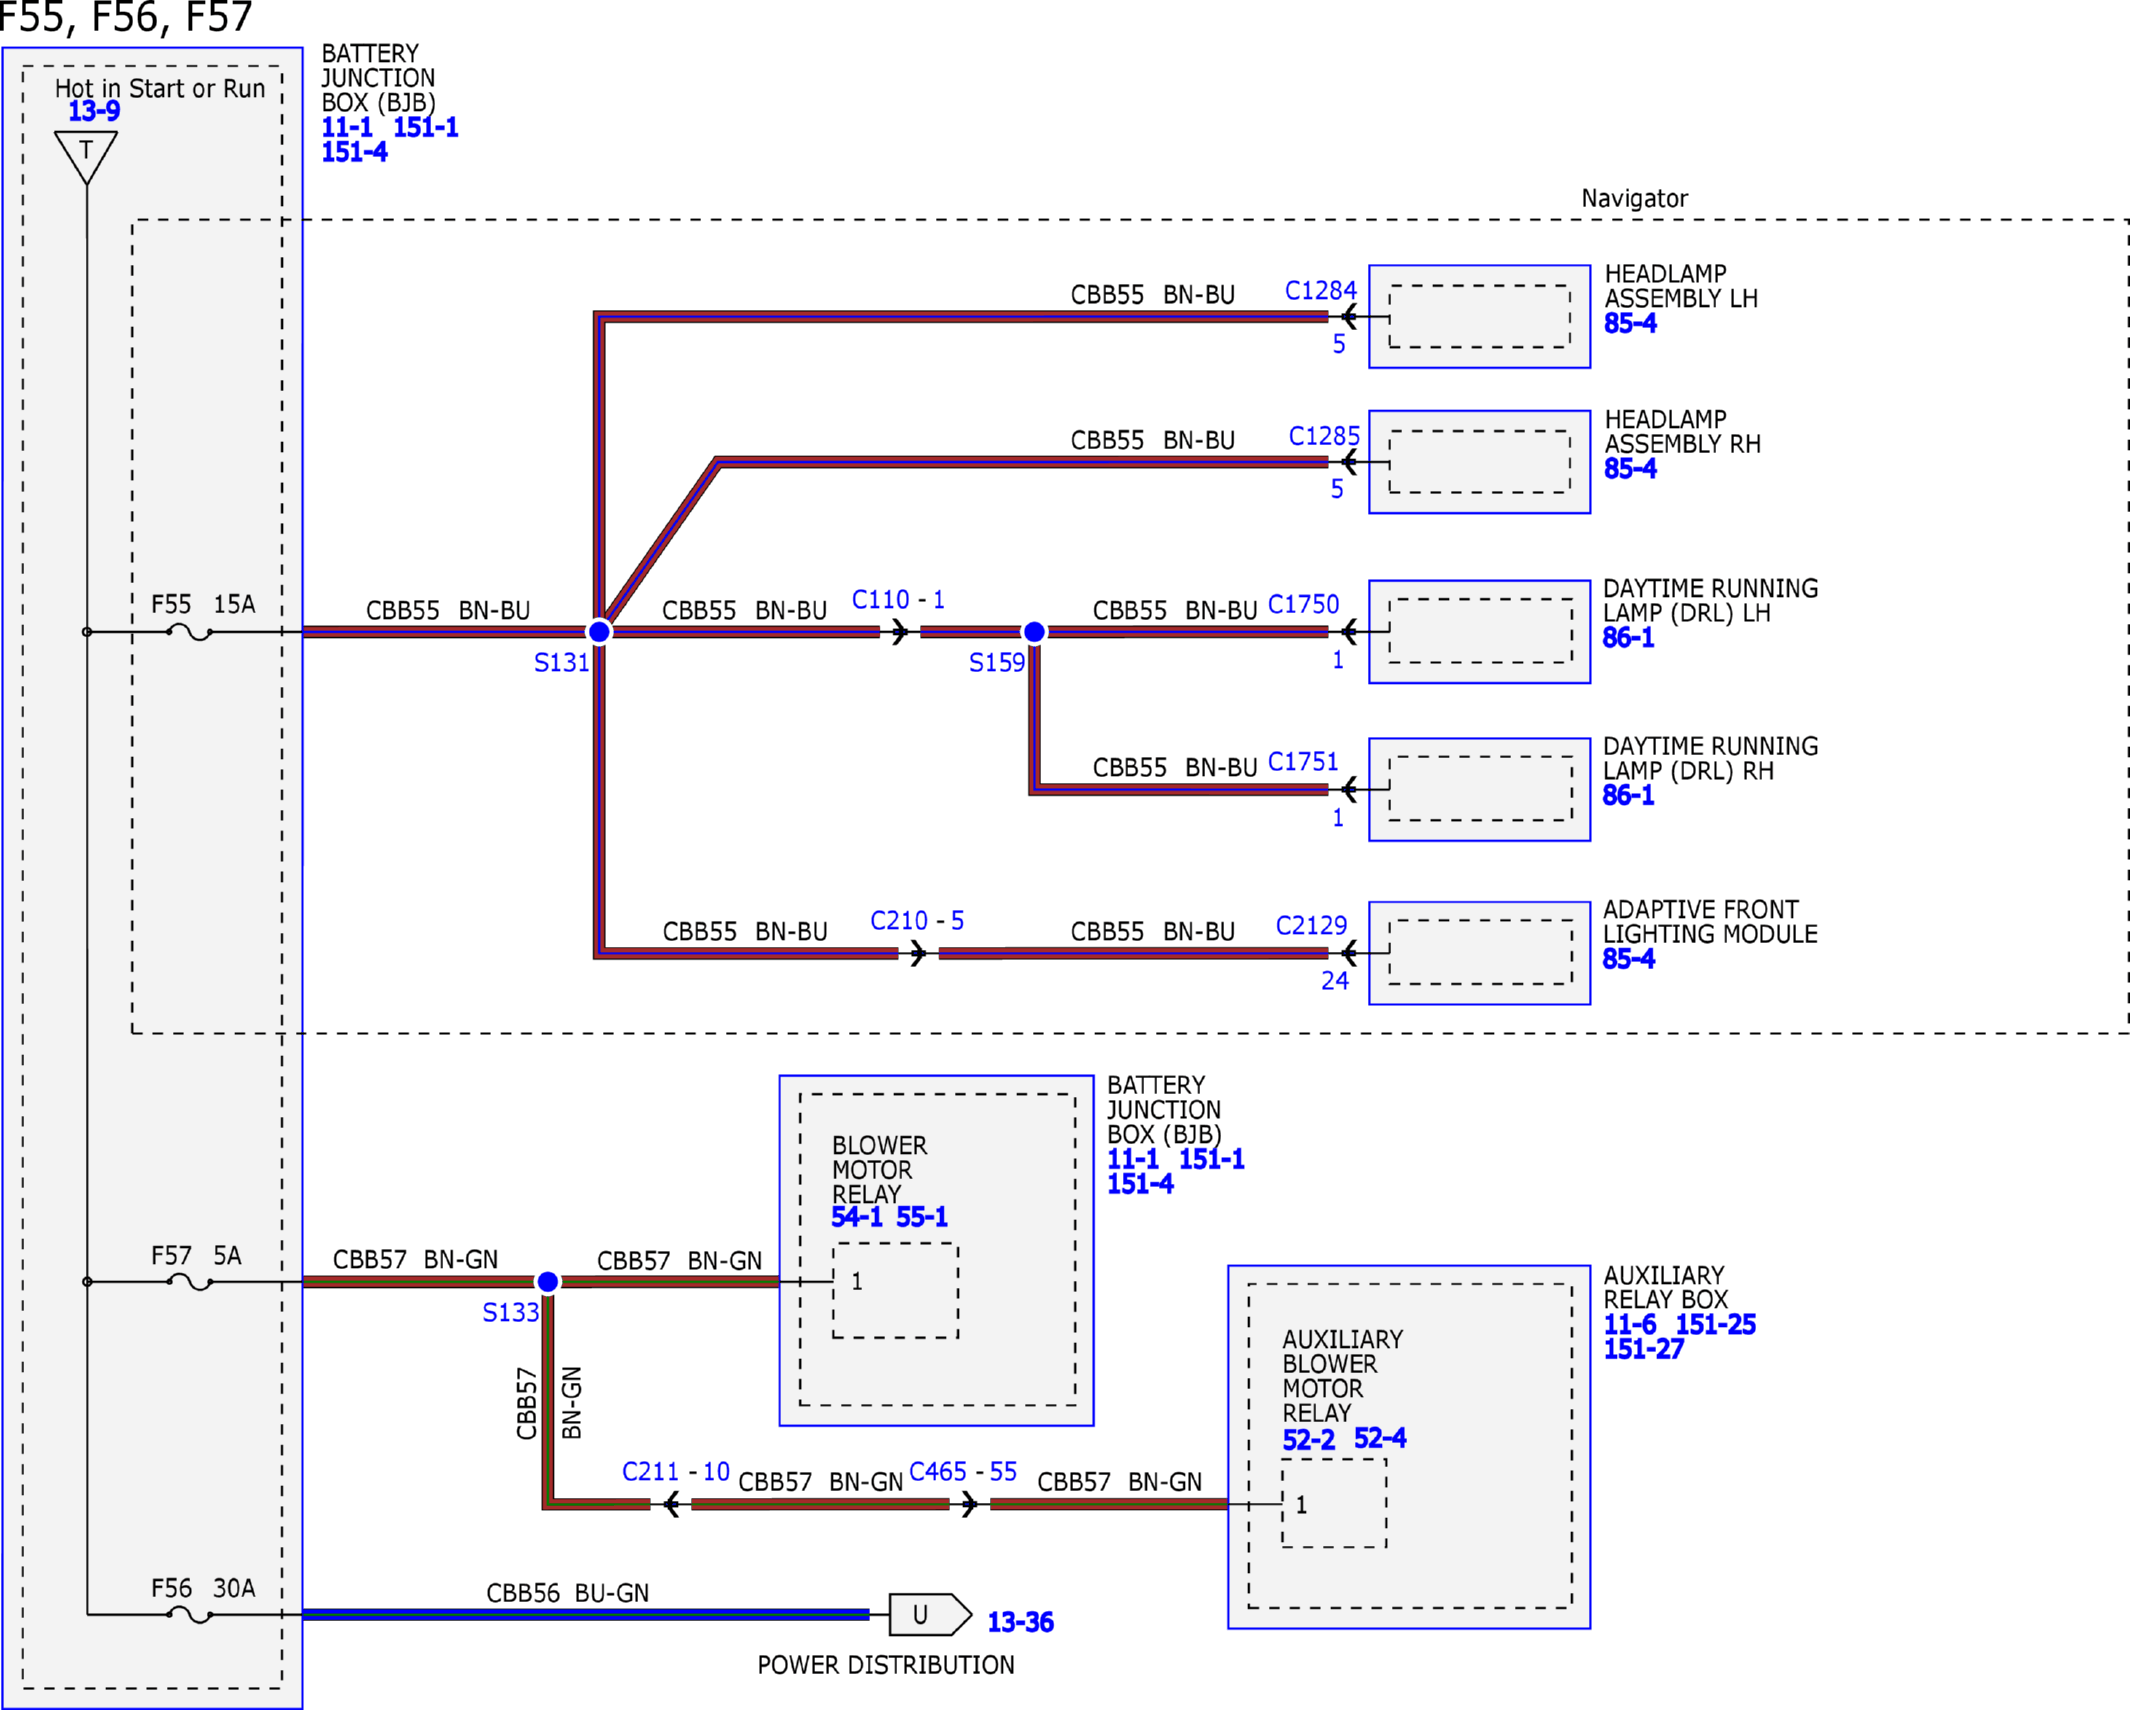Click the C465 inline connector arrow symbol

(969, 1504)
